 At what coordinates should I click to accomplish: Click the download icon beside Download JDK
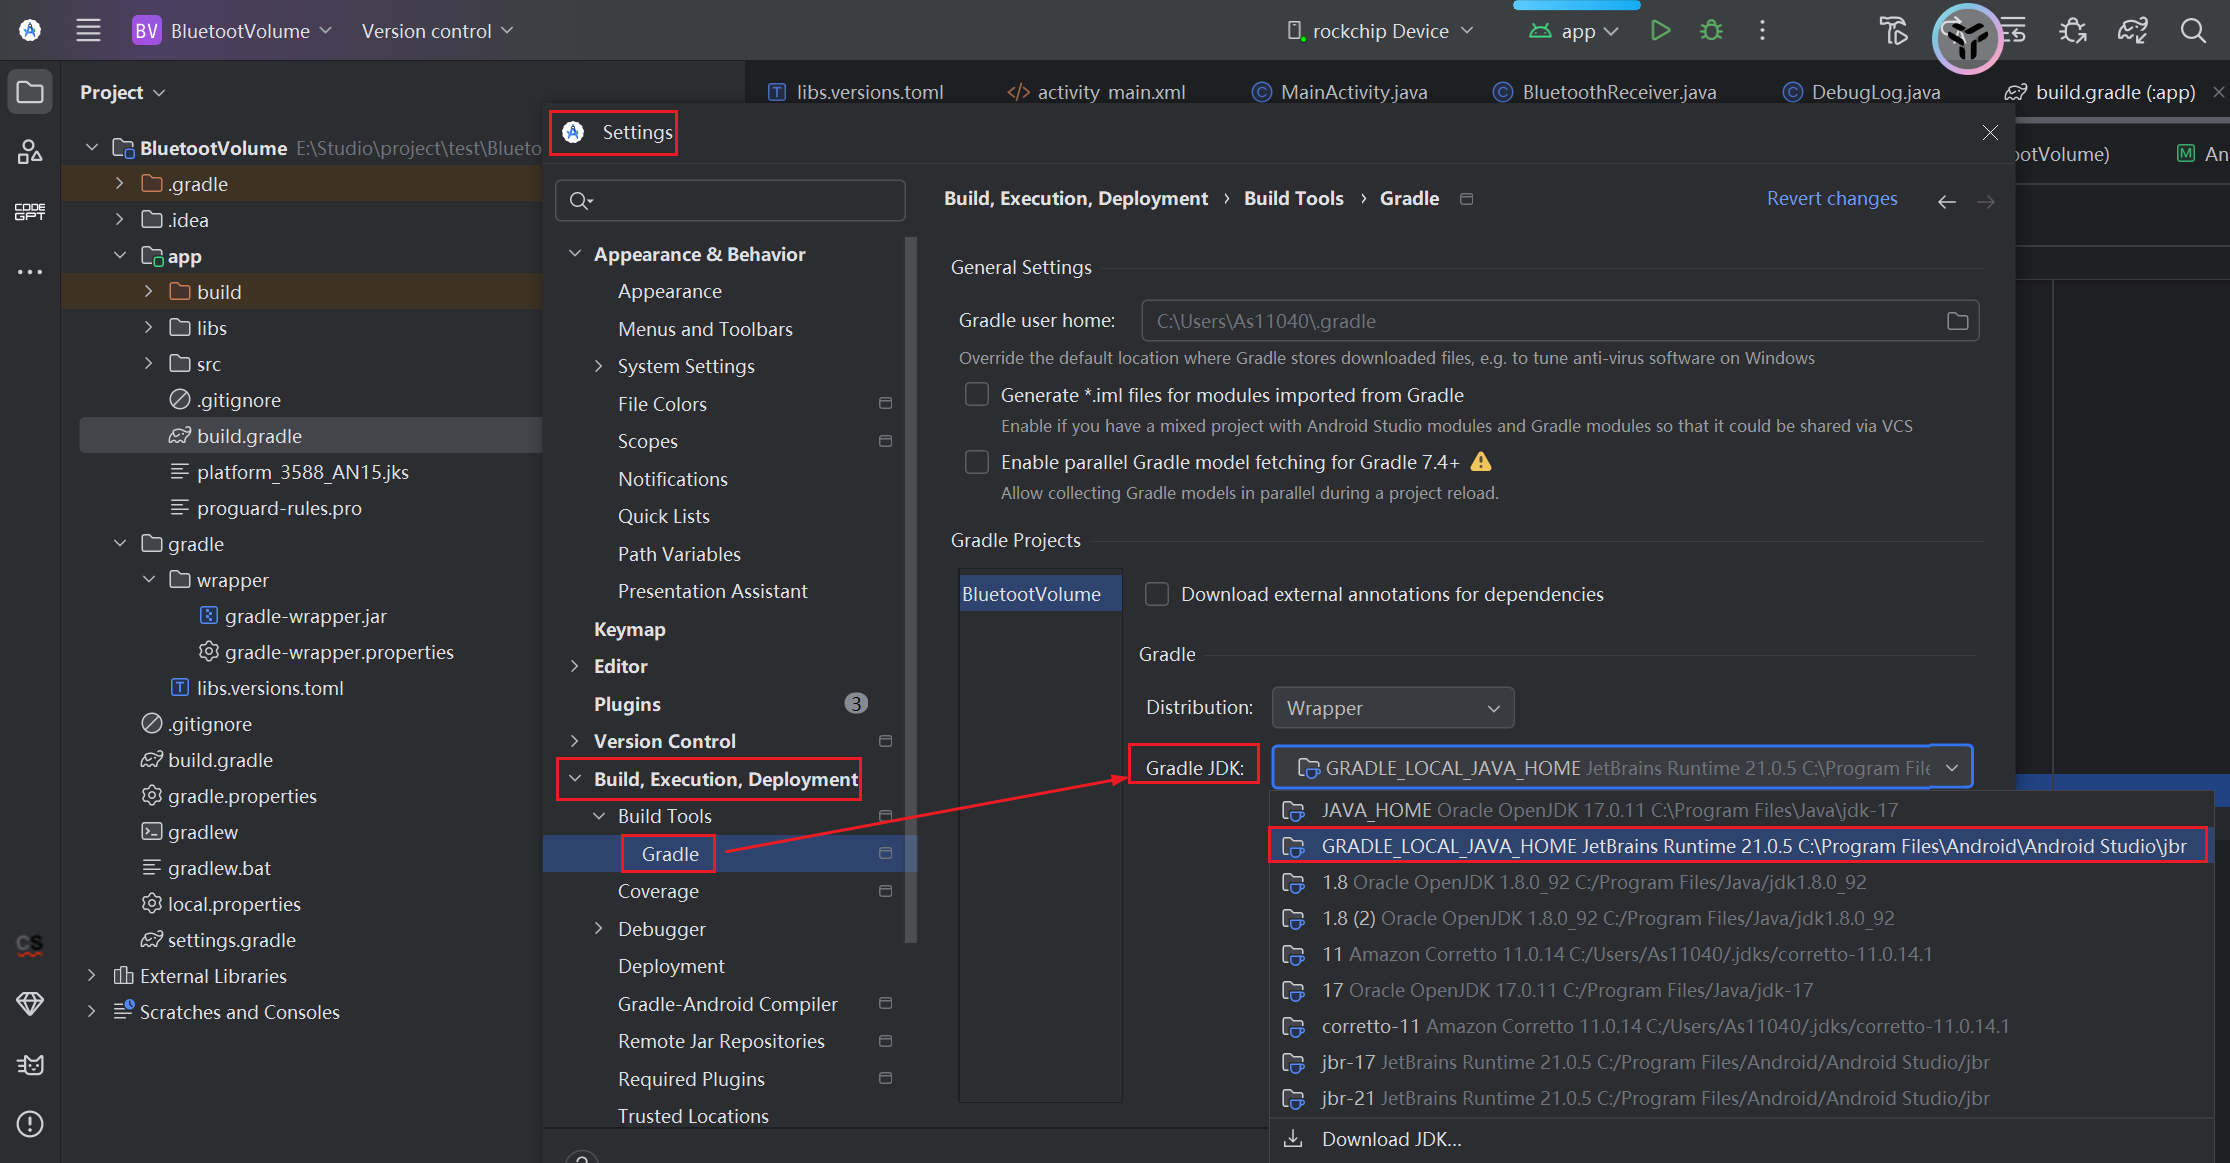1293,1138
